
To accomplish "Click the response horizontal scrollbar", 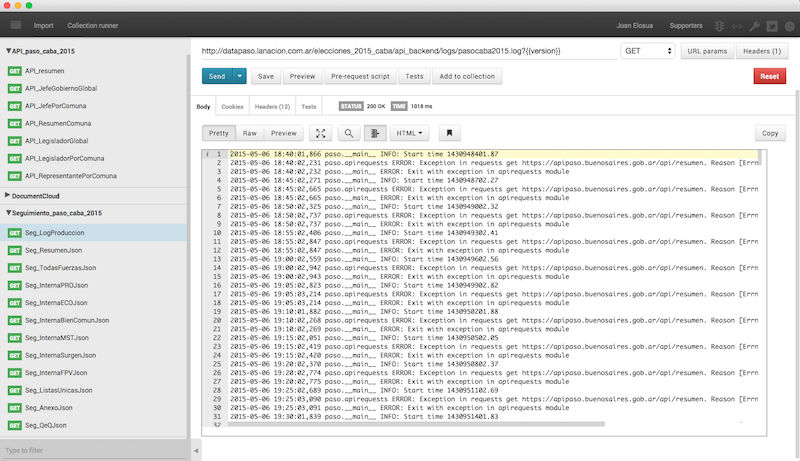I will click(x=416, y=424).
